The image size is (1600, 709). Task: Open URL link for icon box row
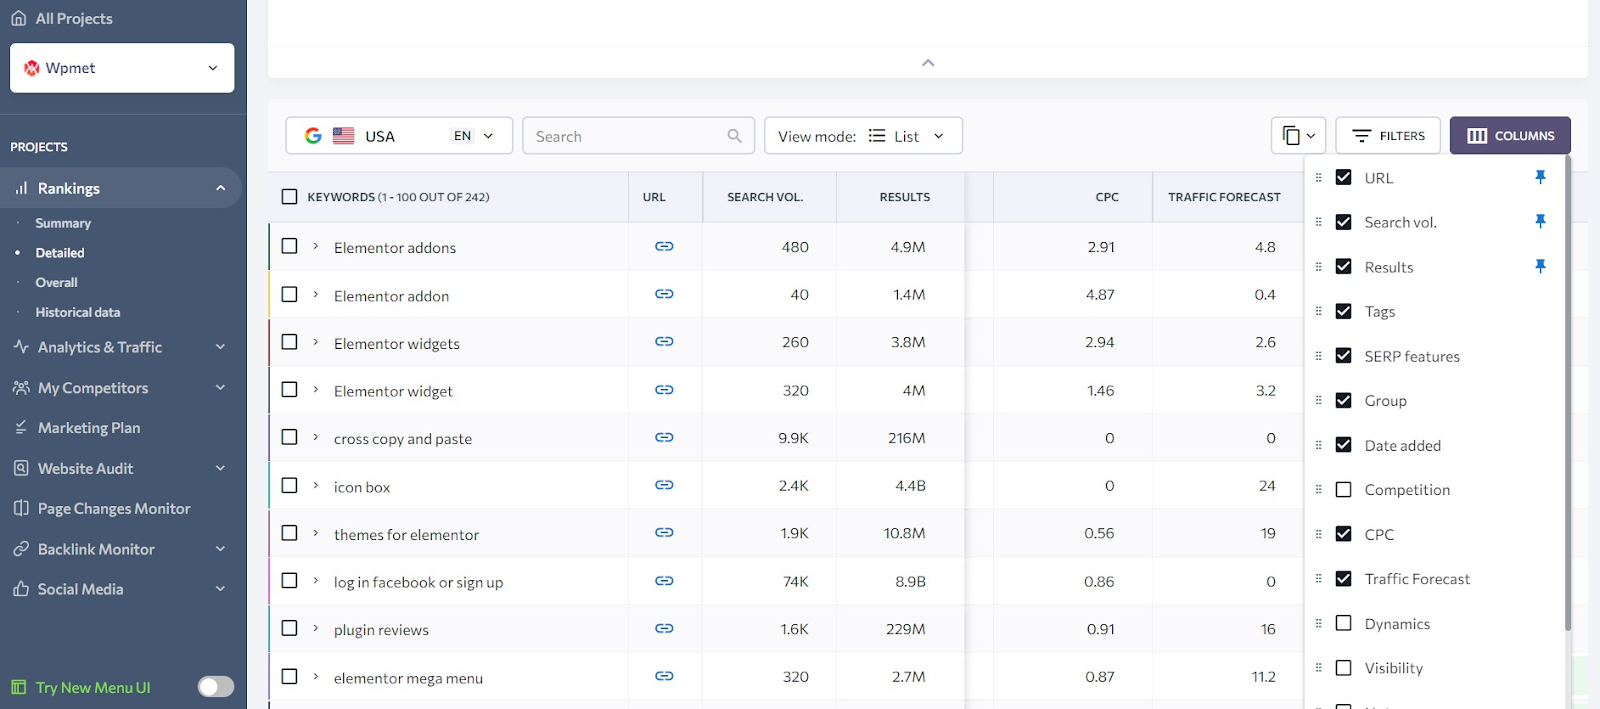[664, 485]
